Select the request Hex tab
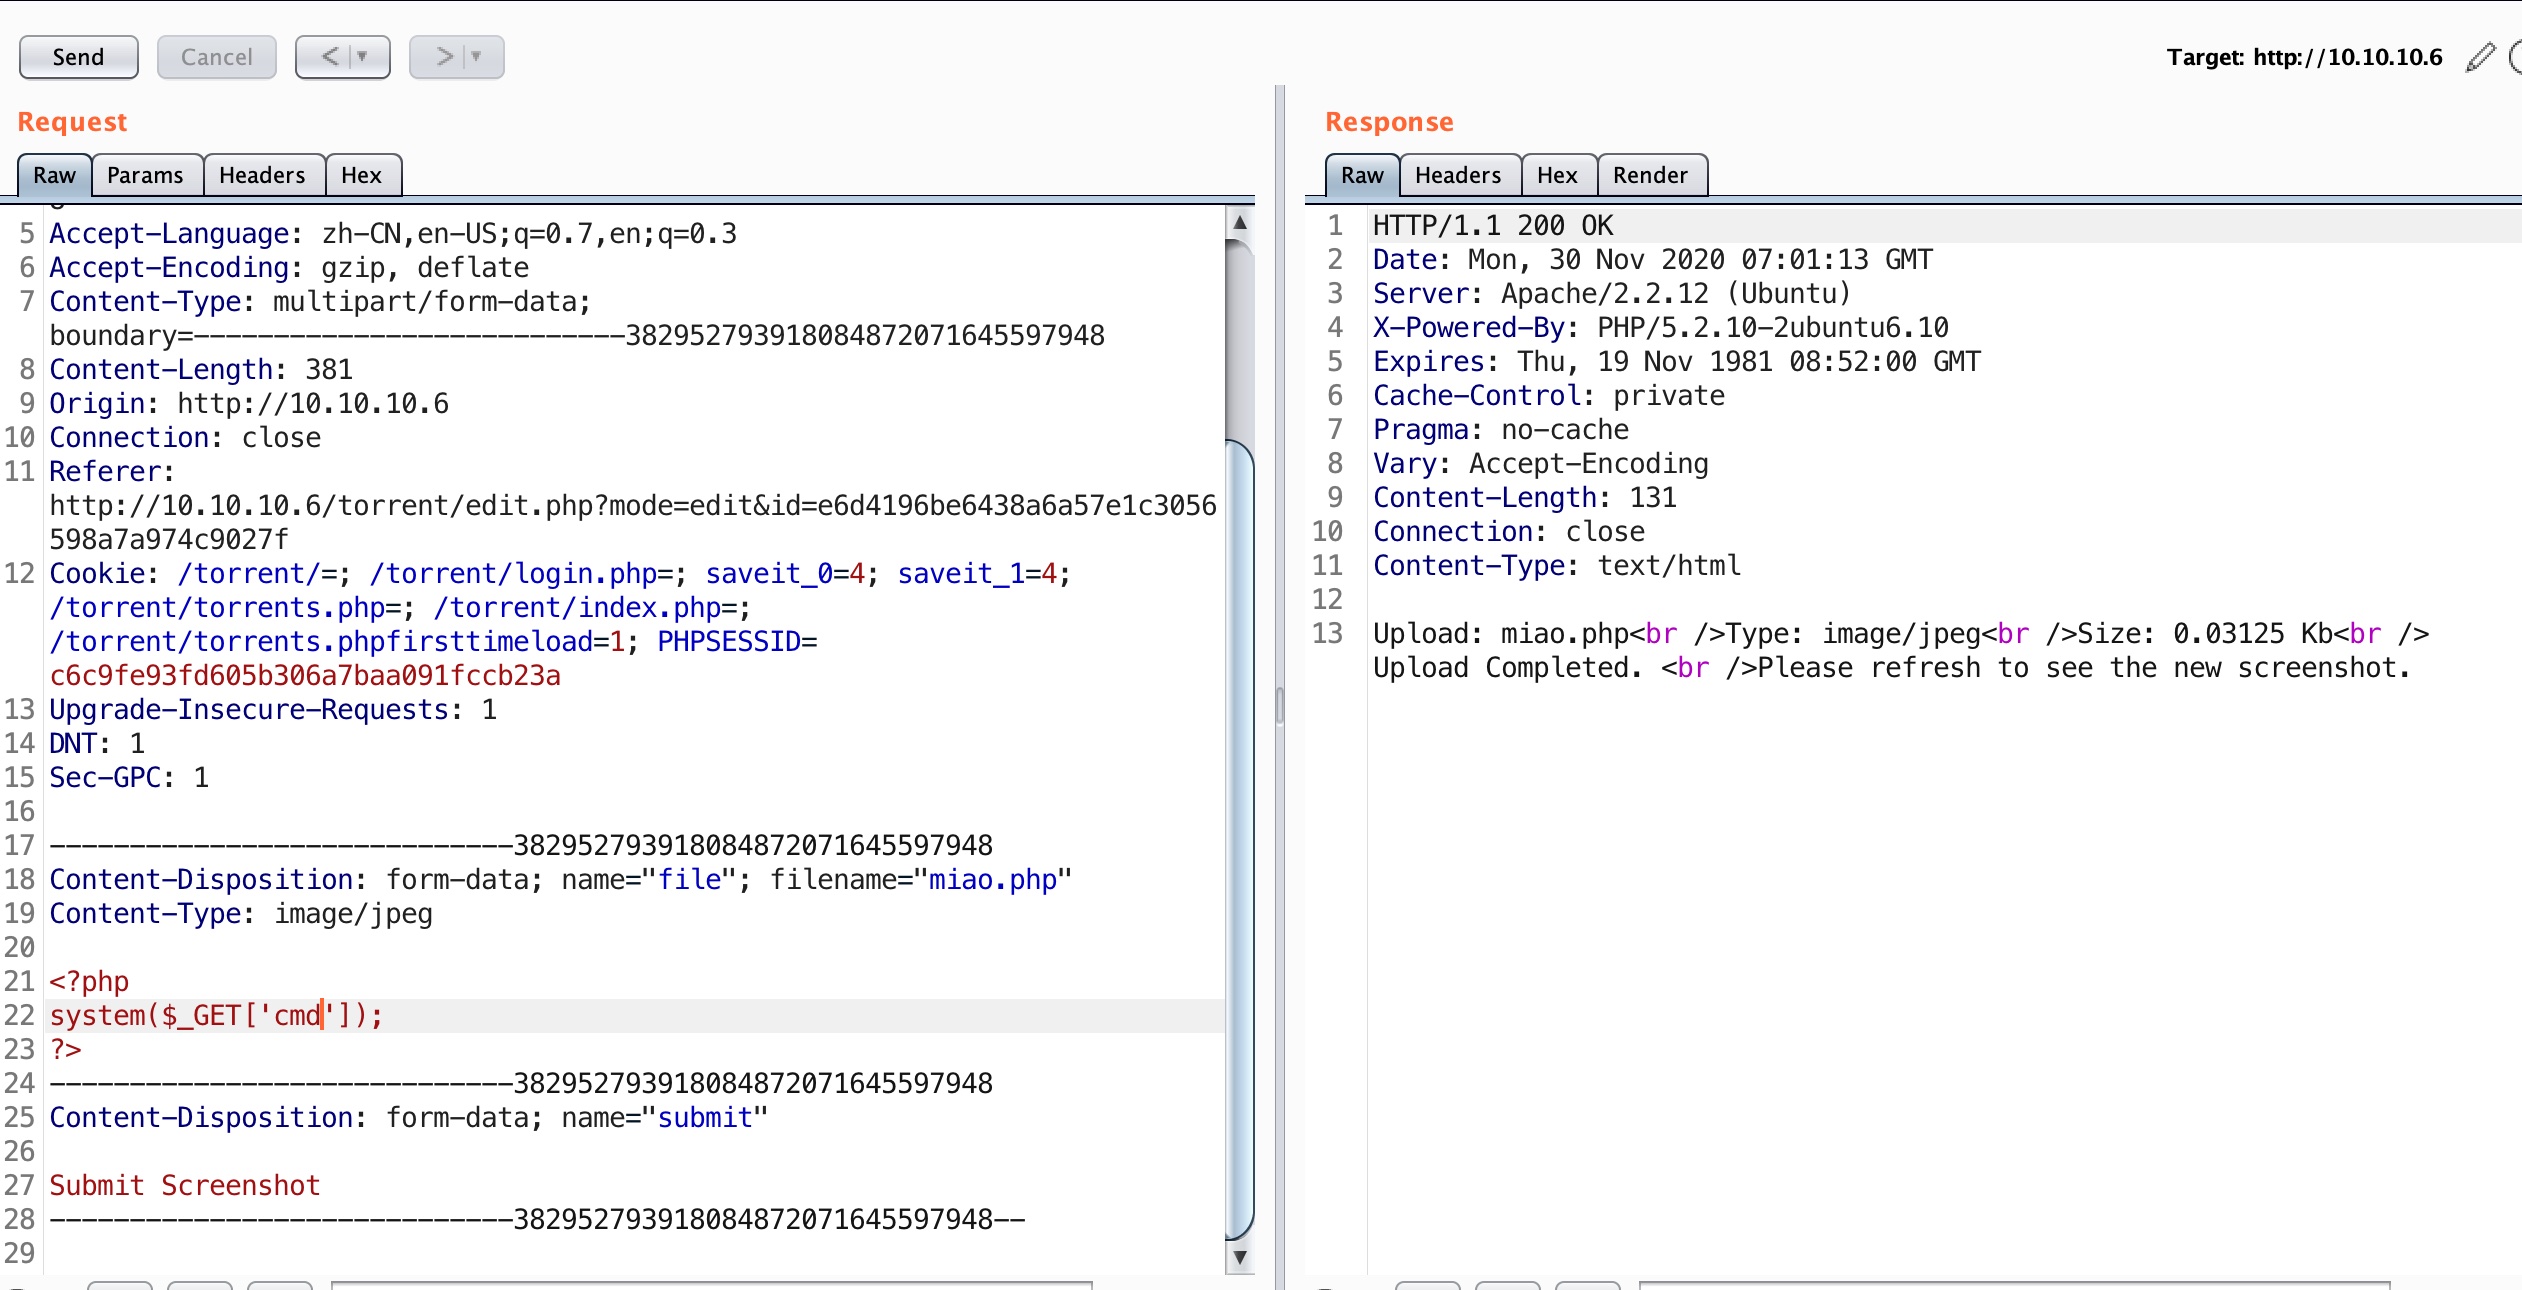This screenshot has height=1290, width=2522. [x=361, y=175]
